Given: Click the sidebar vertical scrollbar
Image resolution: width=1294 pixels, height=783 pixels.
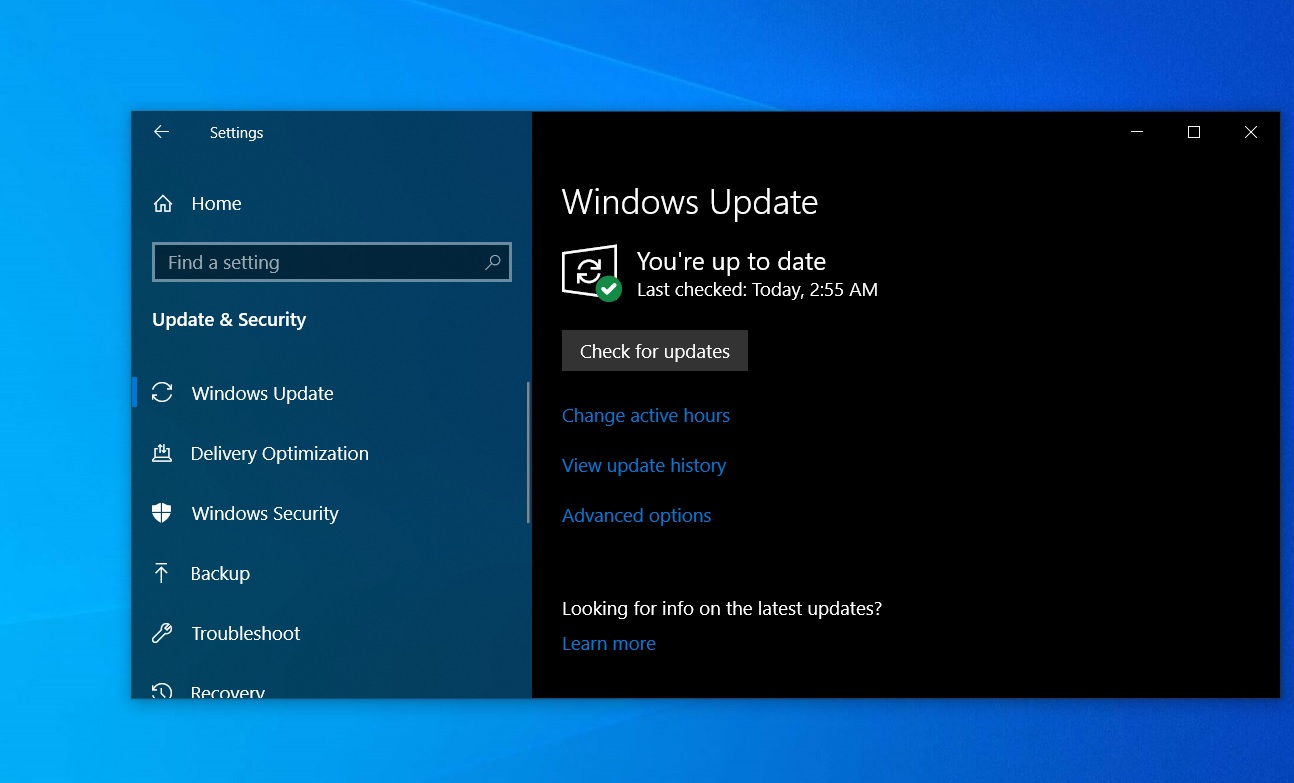Looking at the screenshot, I should click(528, 452).
